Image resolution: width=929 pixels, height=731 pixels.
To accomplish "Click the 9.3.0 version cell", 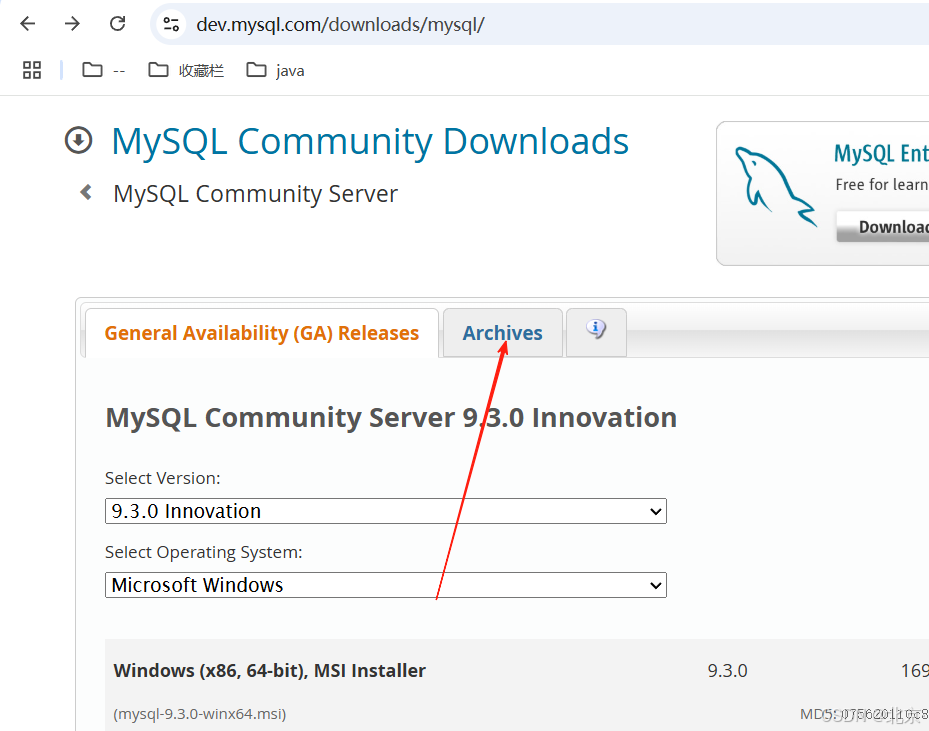I will click(728, 671).
